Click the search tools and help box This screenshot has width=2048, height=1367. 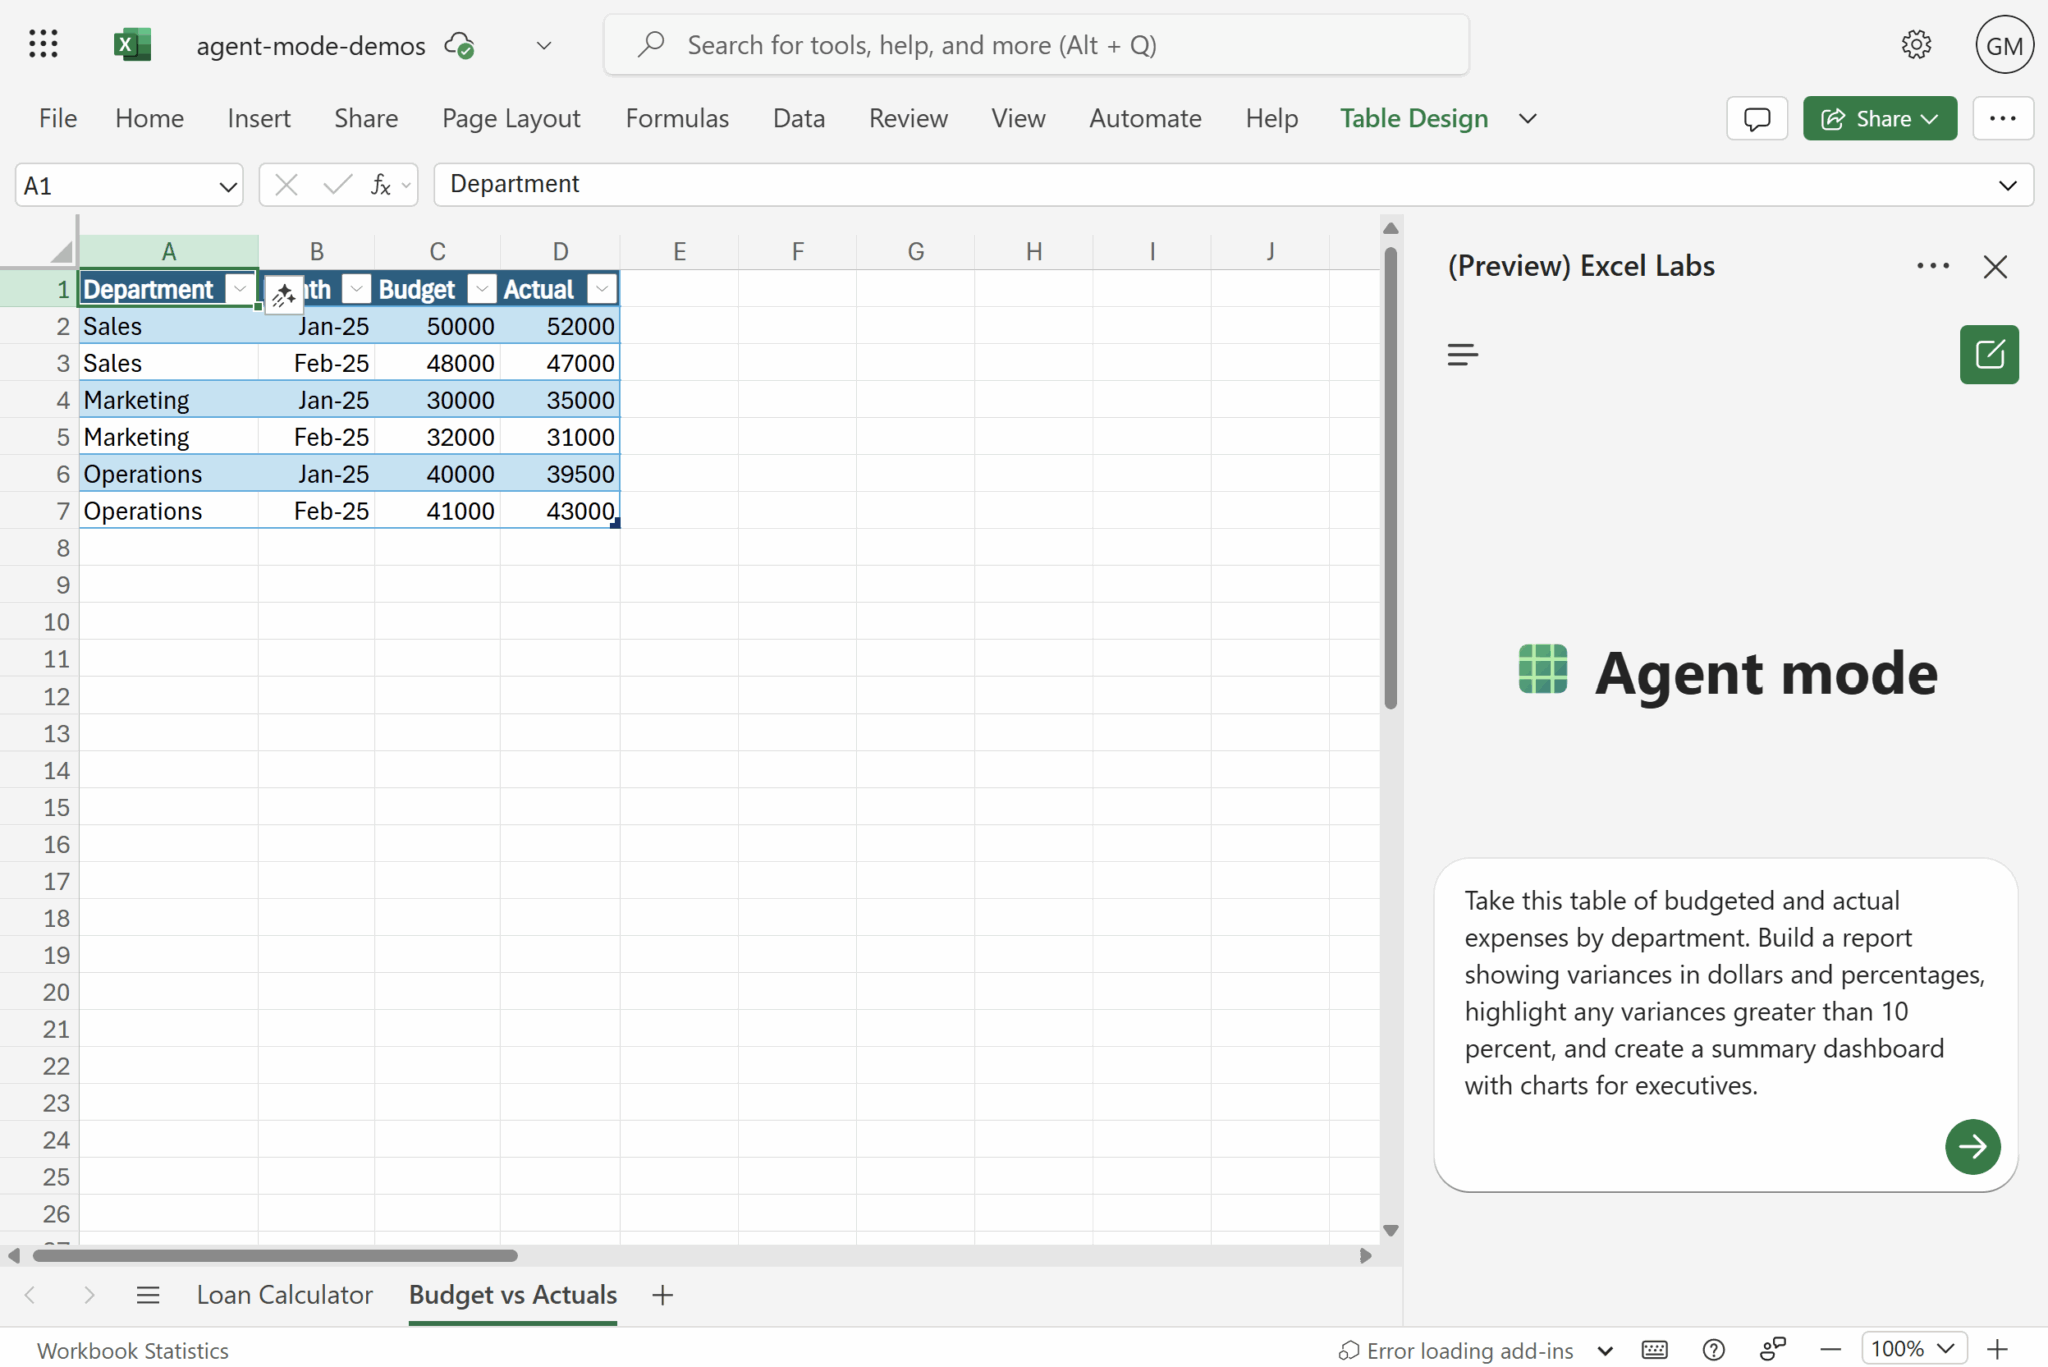pyautogui.click(x=1036, y=45)
